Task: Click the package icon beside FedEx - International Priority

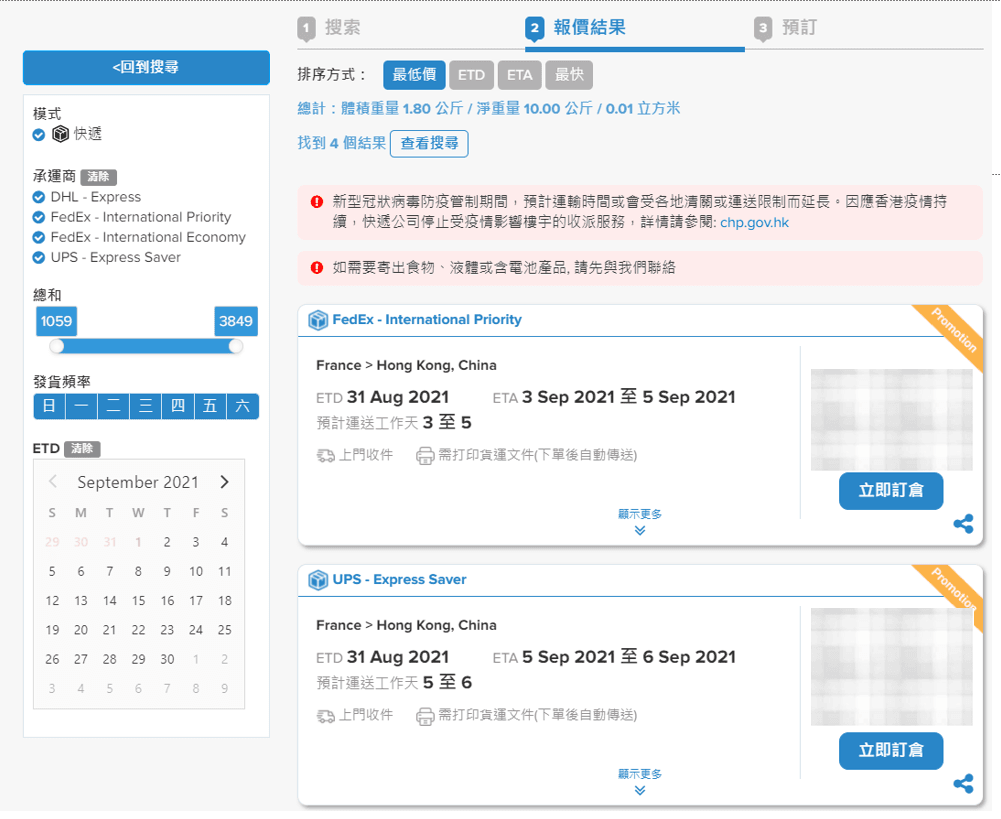Action: click(318, 320)
